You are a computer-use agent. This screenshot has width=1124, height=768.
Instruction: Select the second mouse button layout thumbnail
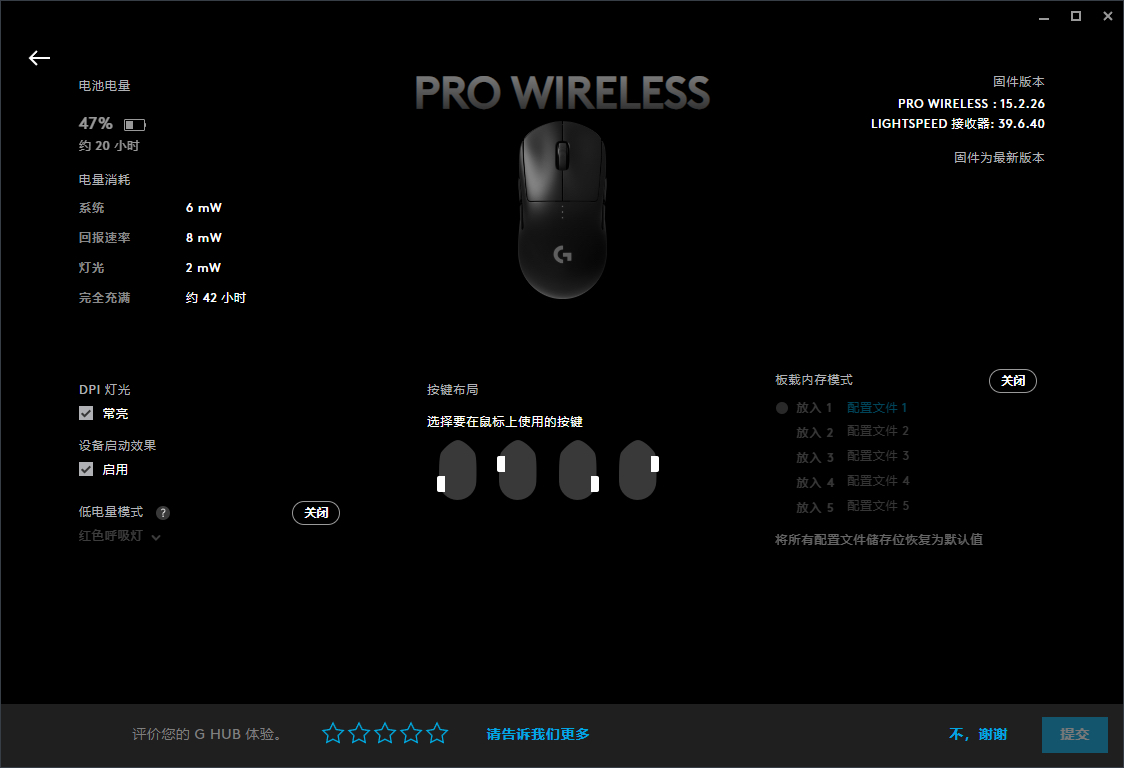(517, 470)
